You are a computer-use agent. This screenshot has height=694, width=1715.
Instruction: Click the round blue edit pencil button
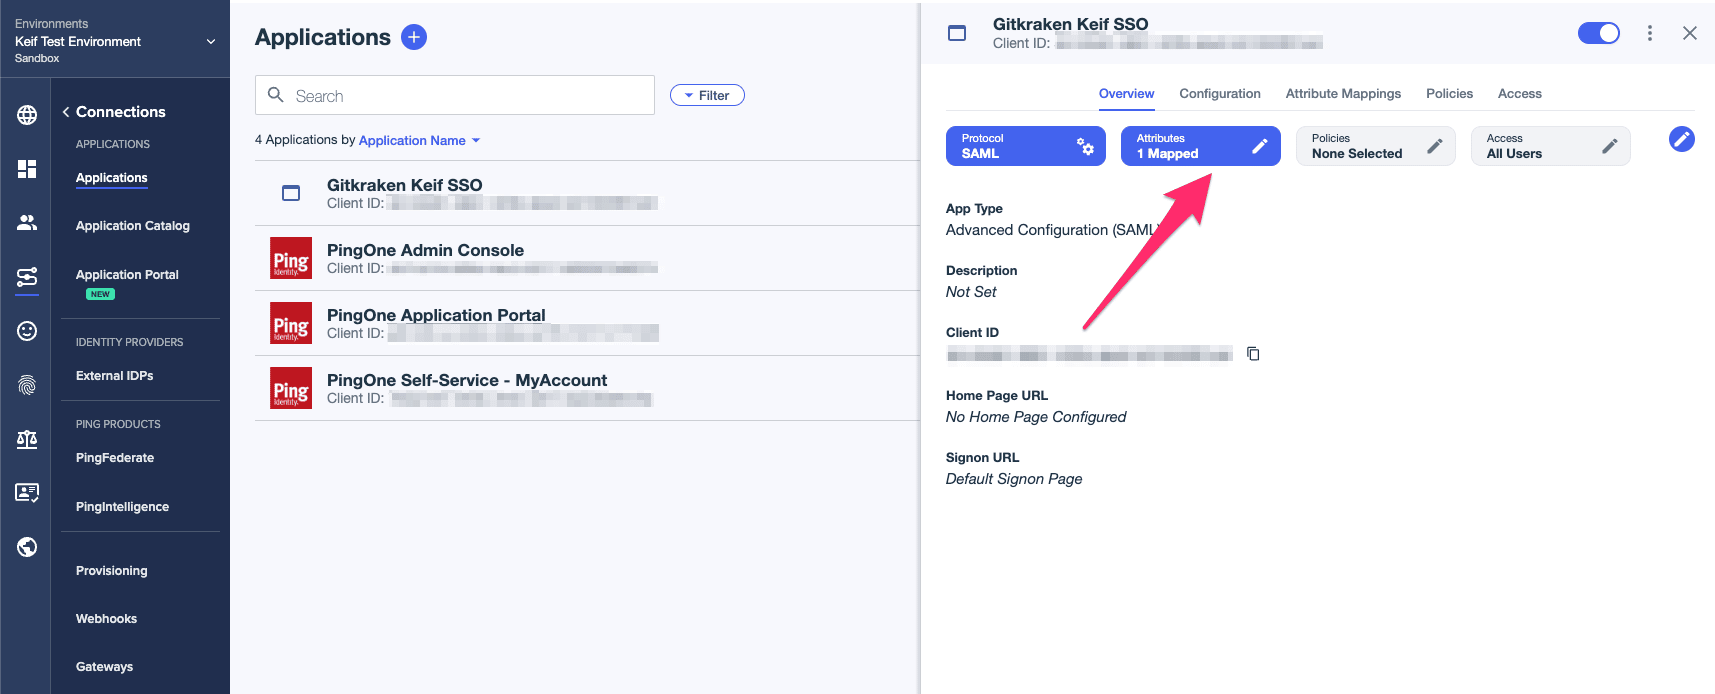pos(1682,139)
